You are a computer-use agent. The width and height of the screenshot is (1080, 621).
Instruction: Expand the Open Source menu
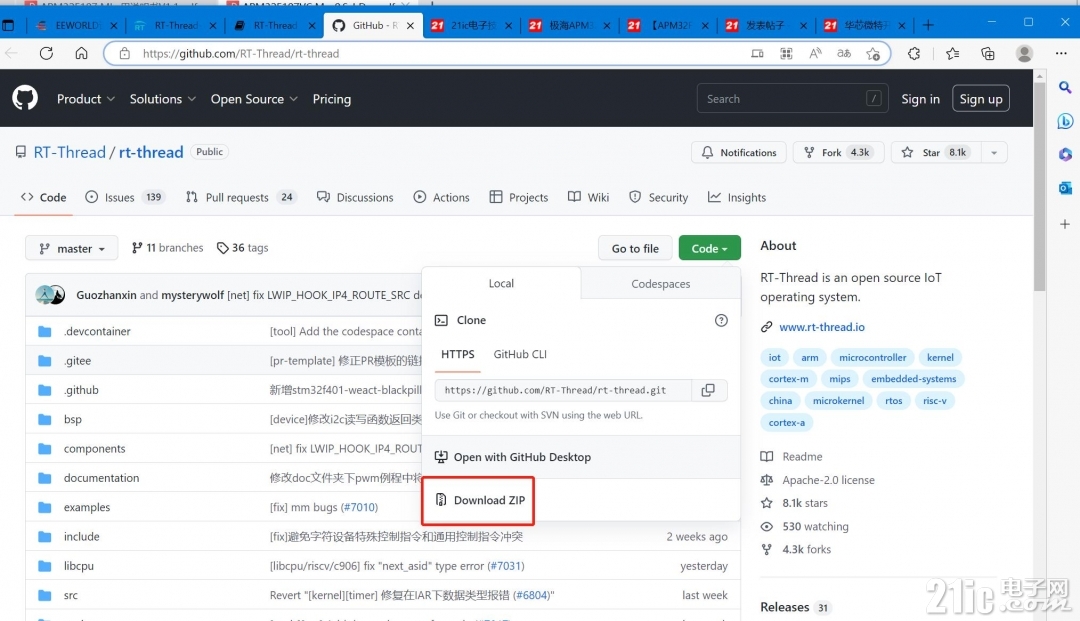pyautogui.click(x=254, y=98)
